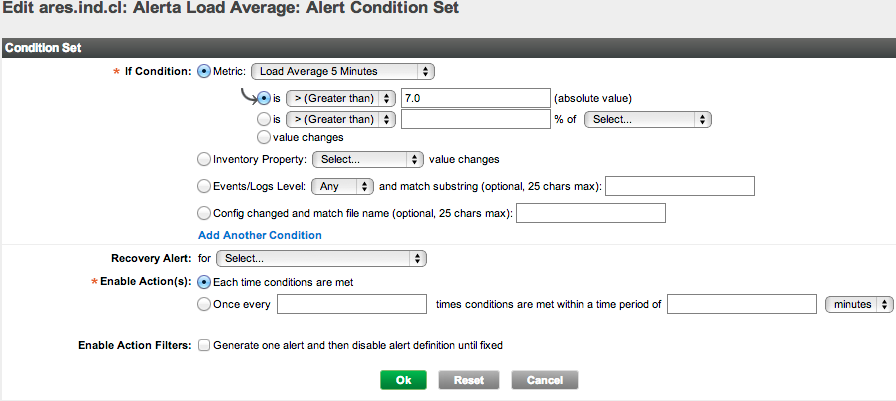Select the percentage comparison radio button

(x=264, y=119)
